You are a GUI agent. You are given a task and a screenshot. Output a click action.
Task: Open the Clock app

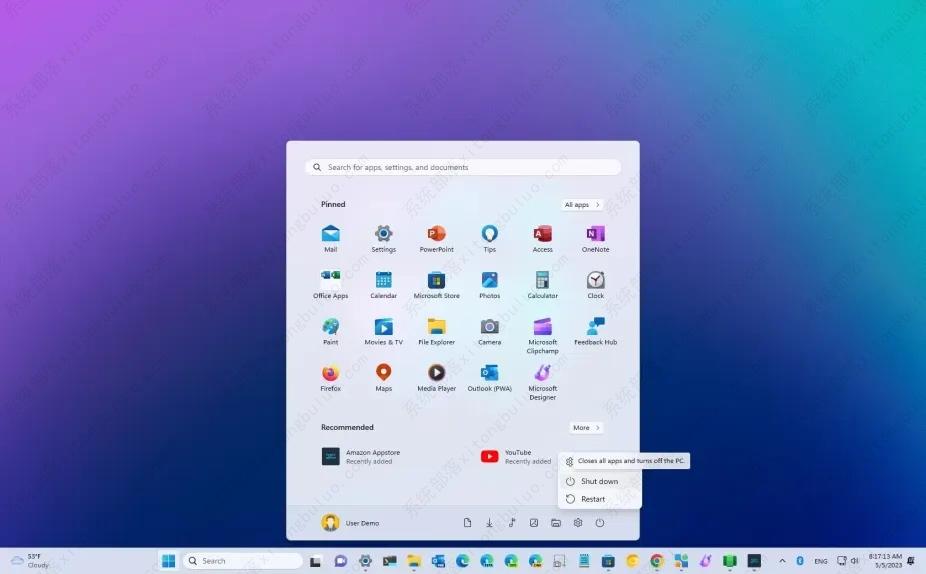[x=595, y=285]
